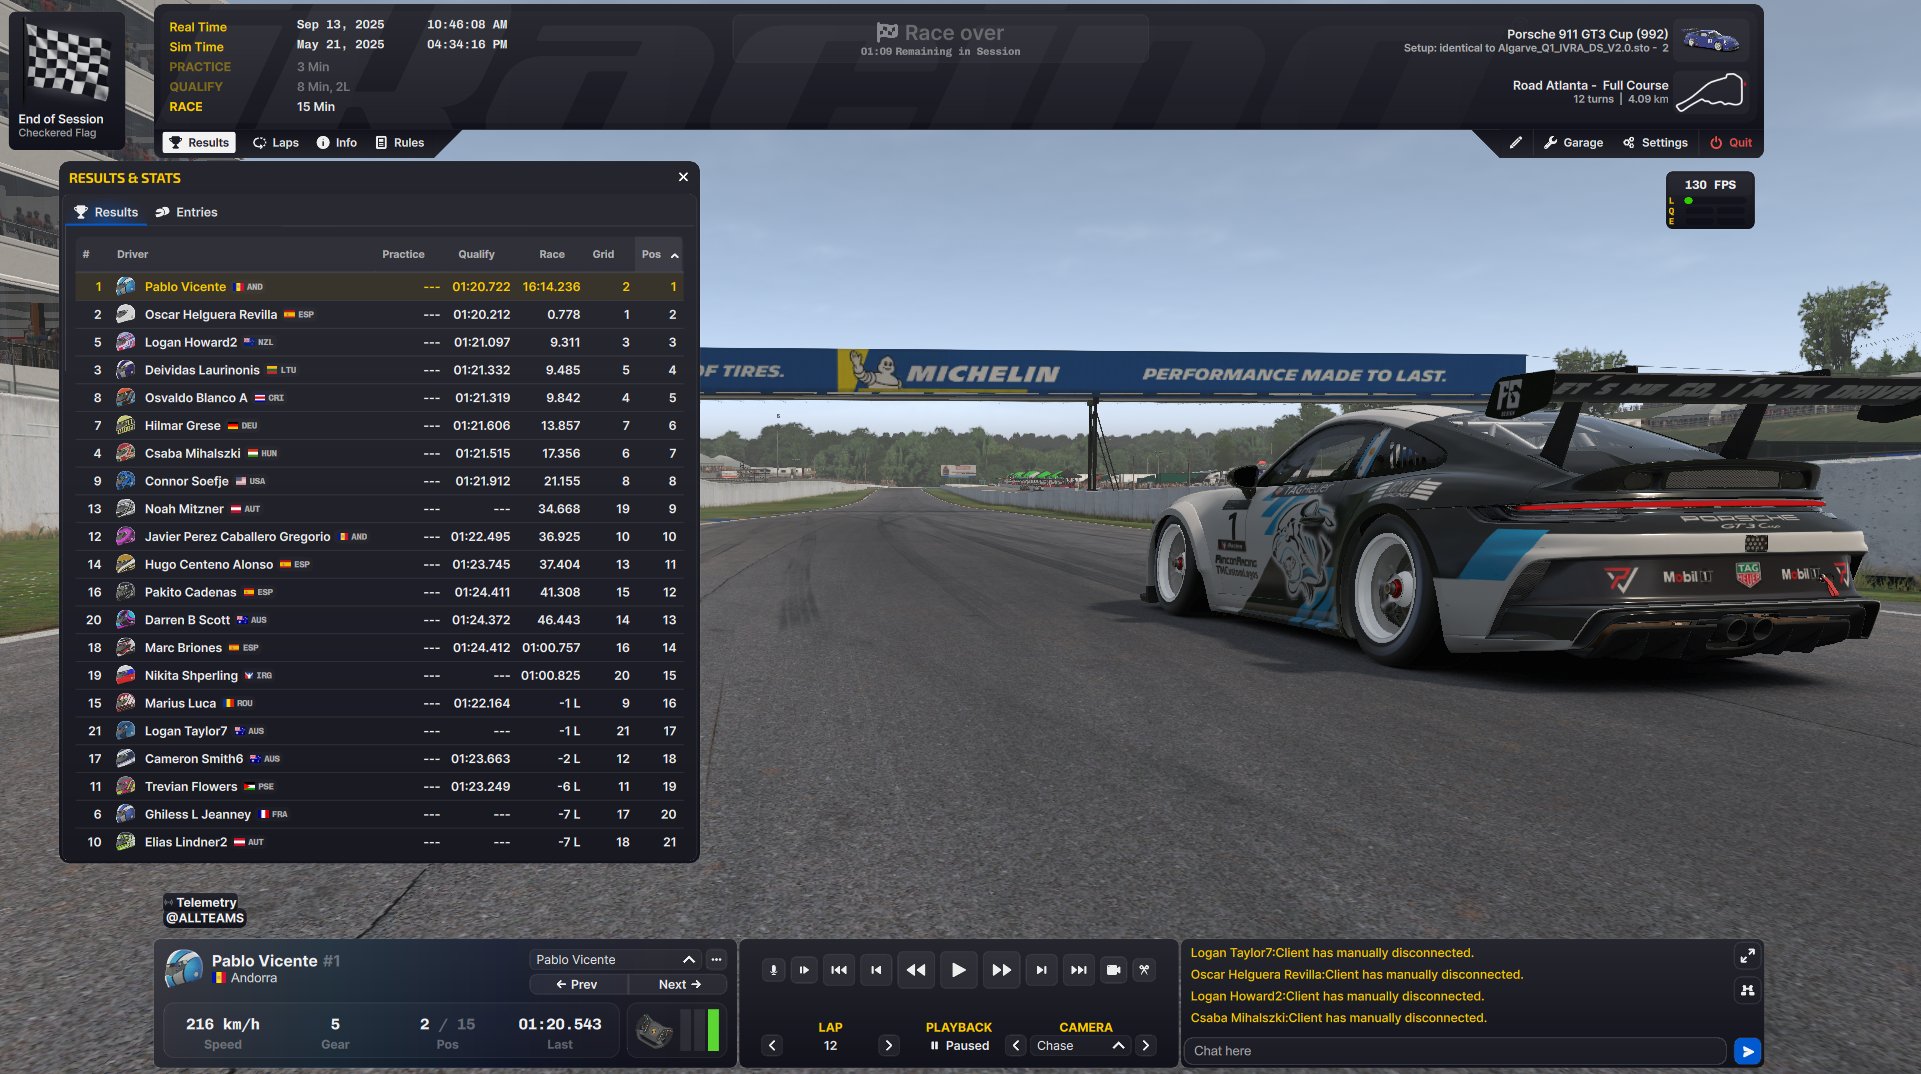Click Nikita Sperling helmet icon
This screenshot has width=1921, height=1074.
[x=125, y=676]
